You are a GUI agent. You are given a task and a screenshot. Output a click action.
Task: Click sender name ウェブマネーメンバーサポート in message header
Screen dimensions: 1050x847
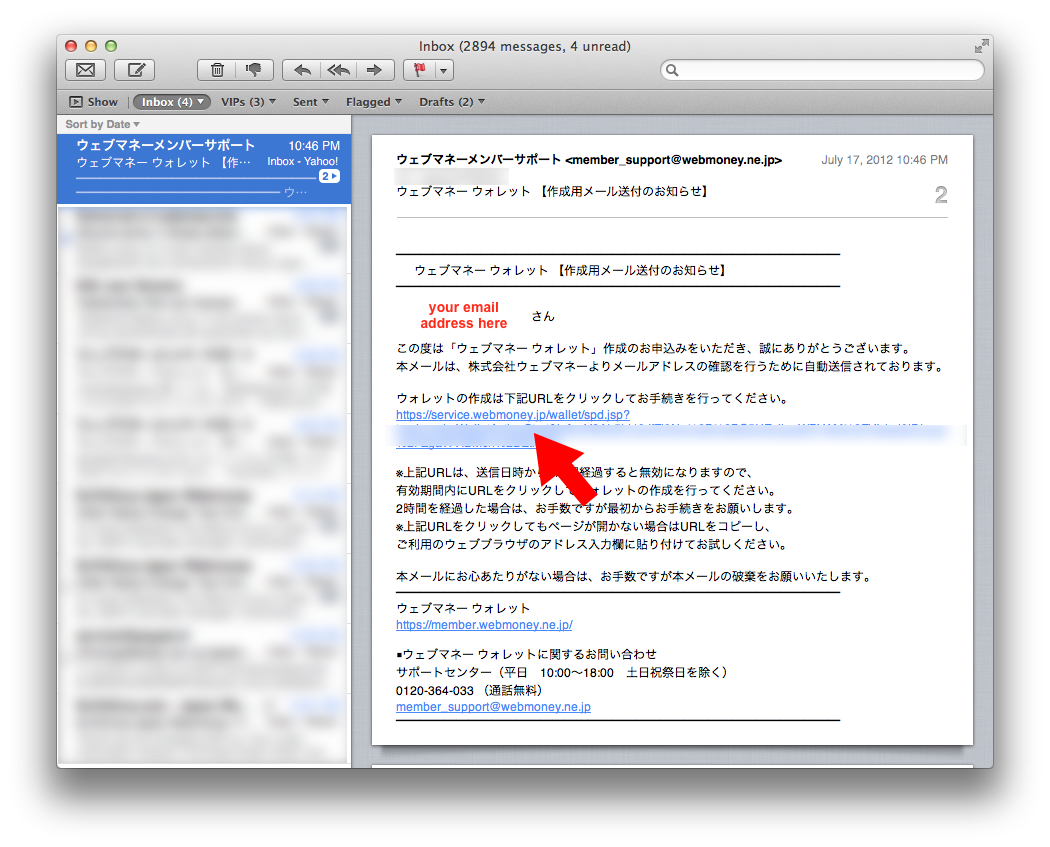[x=478, y=159]
